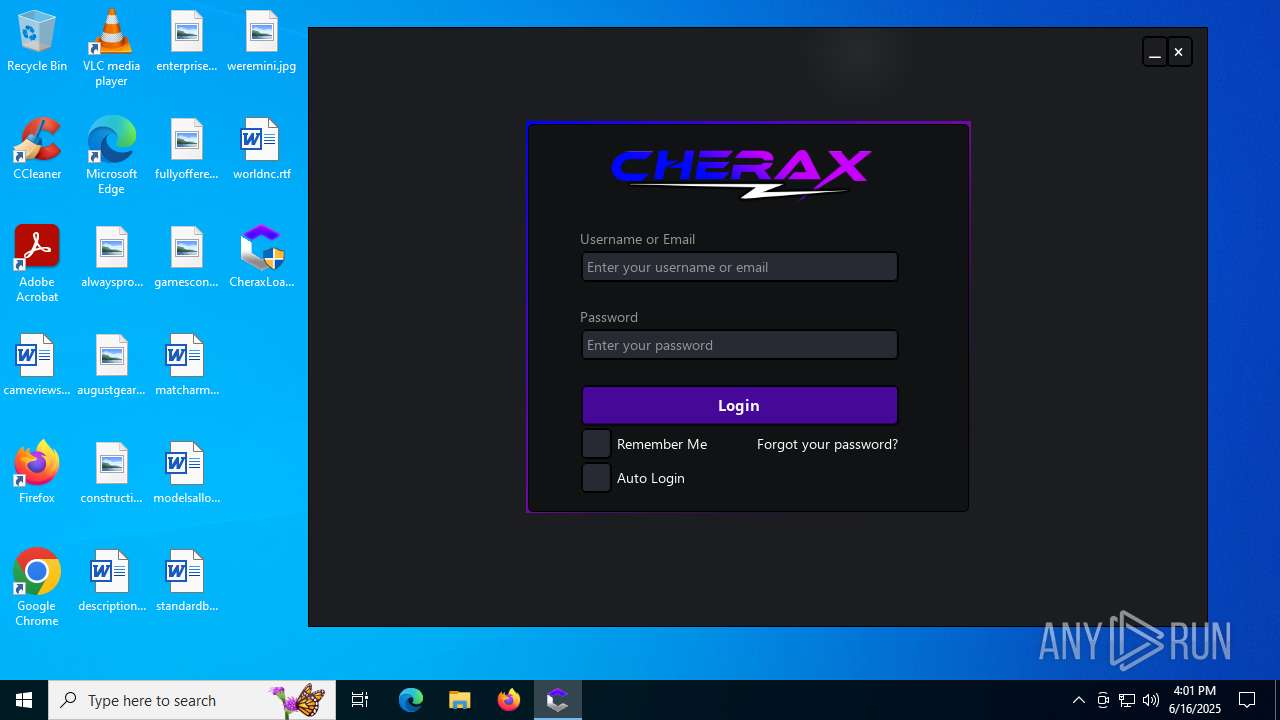Image resolution: width=1280 pixels, height=720 pixels.
Task: Open the notification center icon
Action: coord(1247,700)
